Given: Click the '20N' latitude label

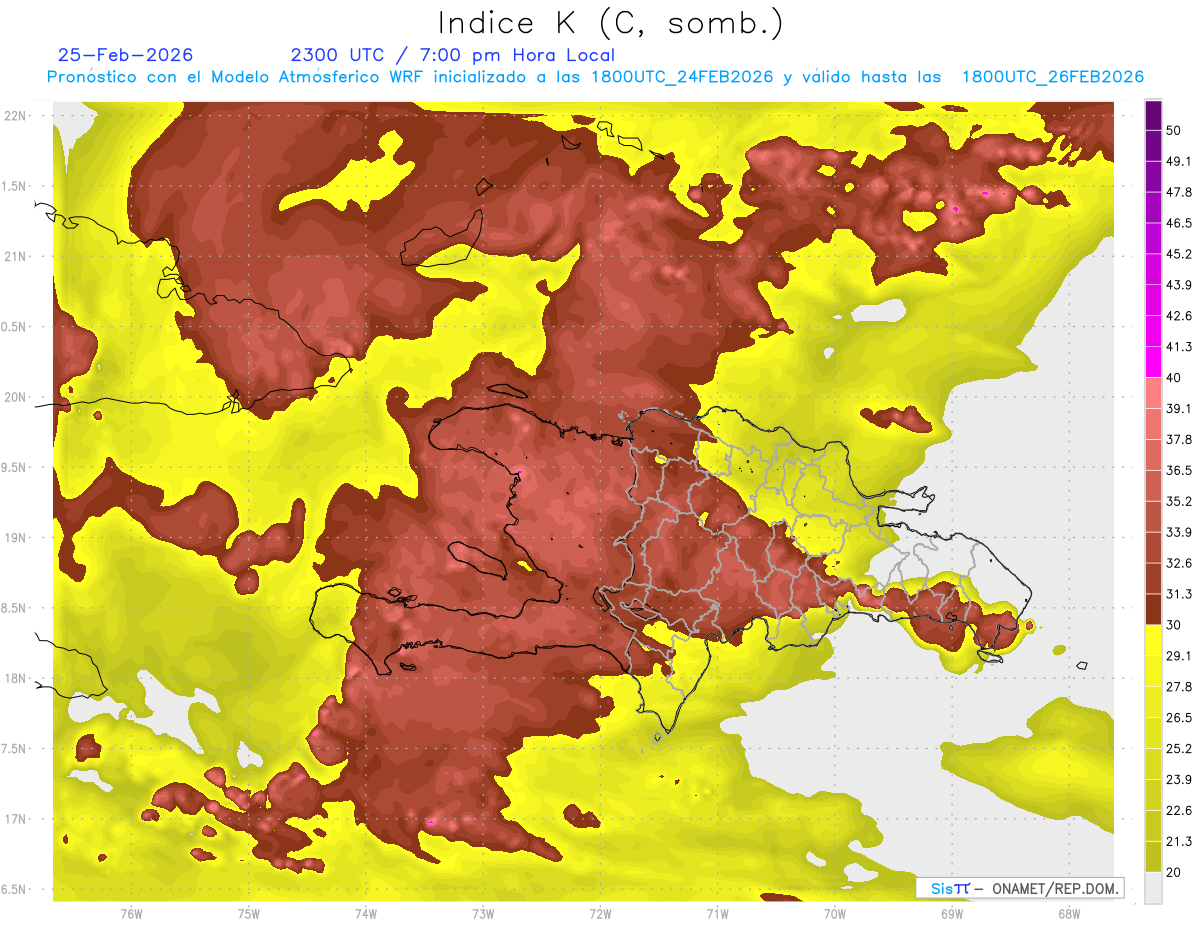Looking at the screenshot, I should [14, 397].
